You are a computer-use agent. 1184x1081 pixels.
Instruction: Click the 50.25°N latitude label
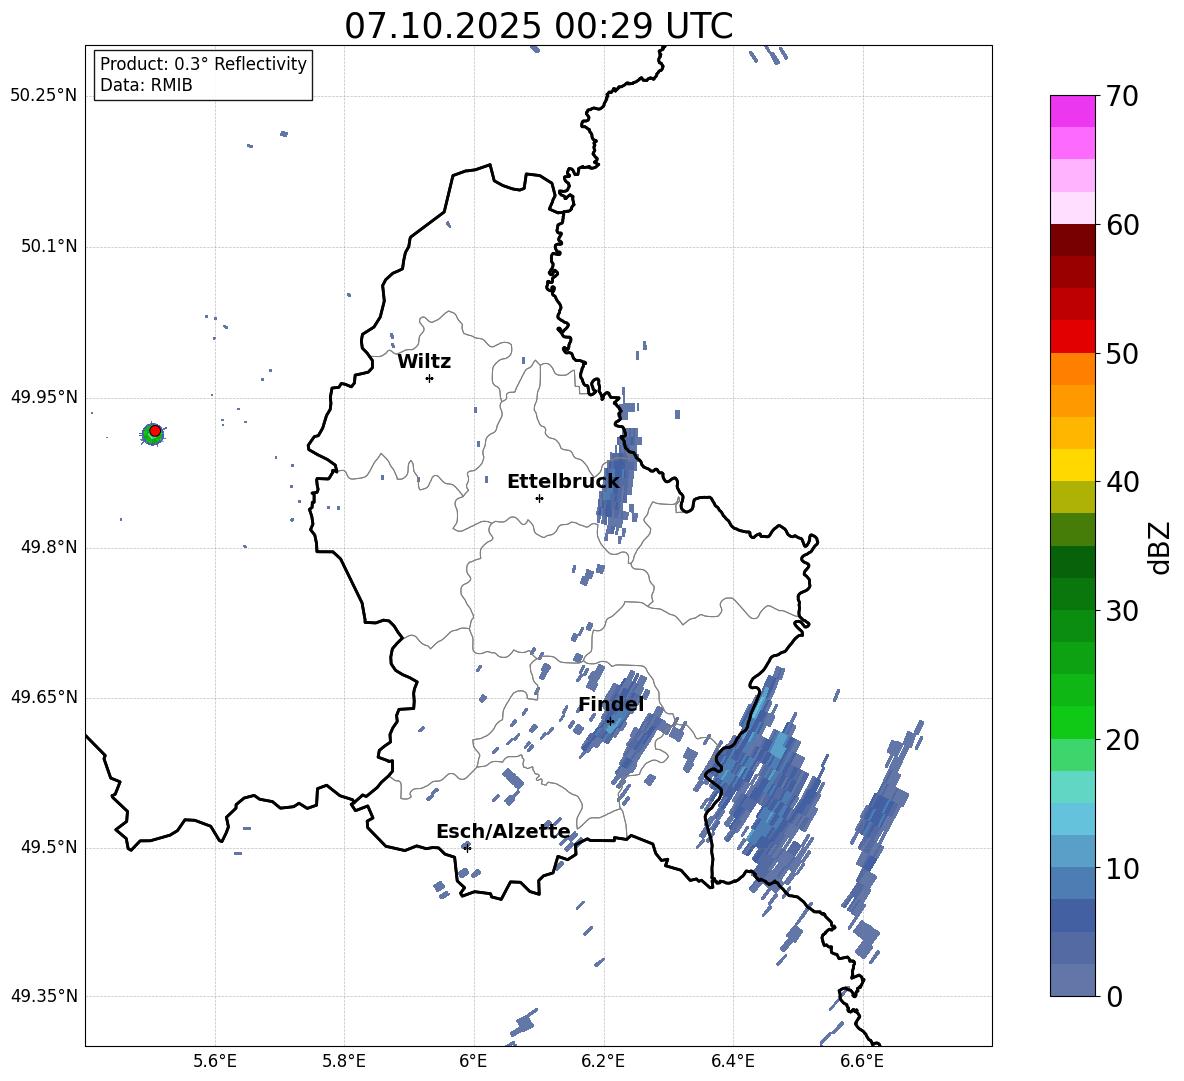[x=44, y=96]
